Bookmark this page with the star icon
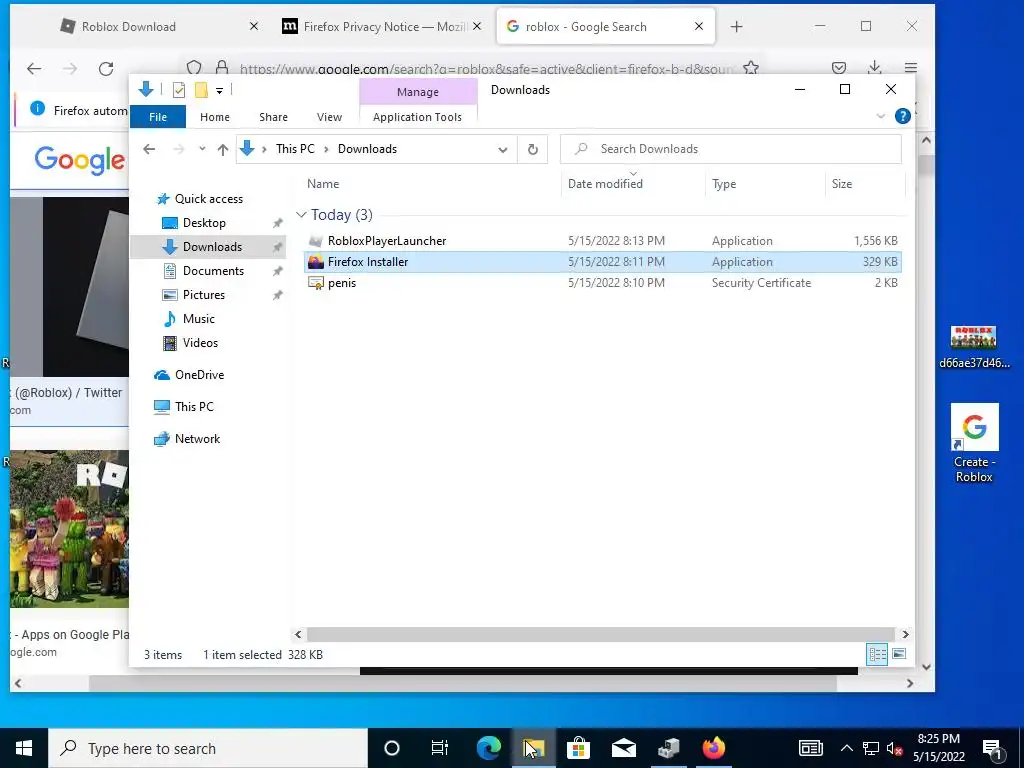Image resolution: width=1024 pixels, height=768 pixels. [x=751, y=68]
